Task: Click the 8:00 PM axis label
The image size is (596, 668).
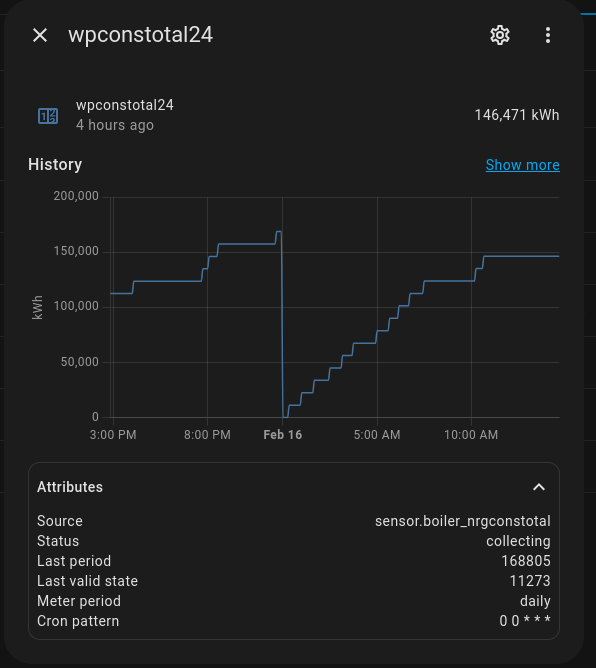Action: click(207, 435)
